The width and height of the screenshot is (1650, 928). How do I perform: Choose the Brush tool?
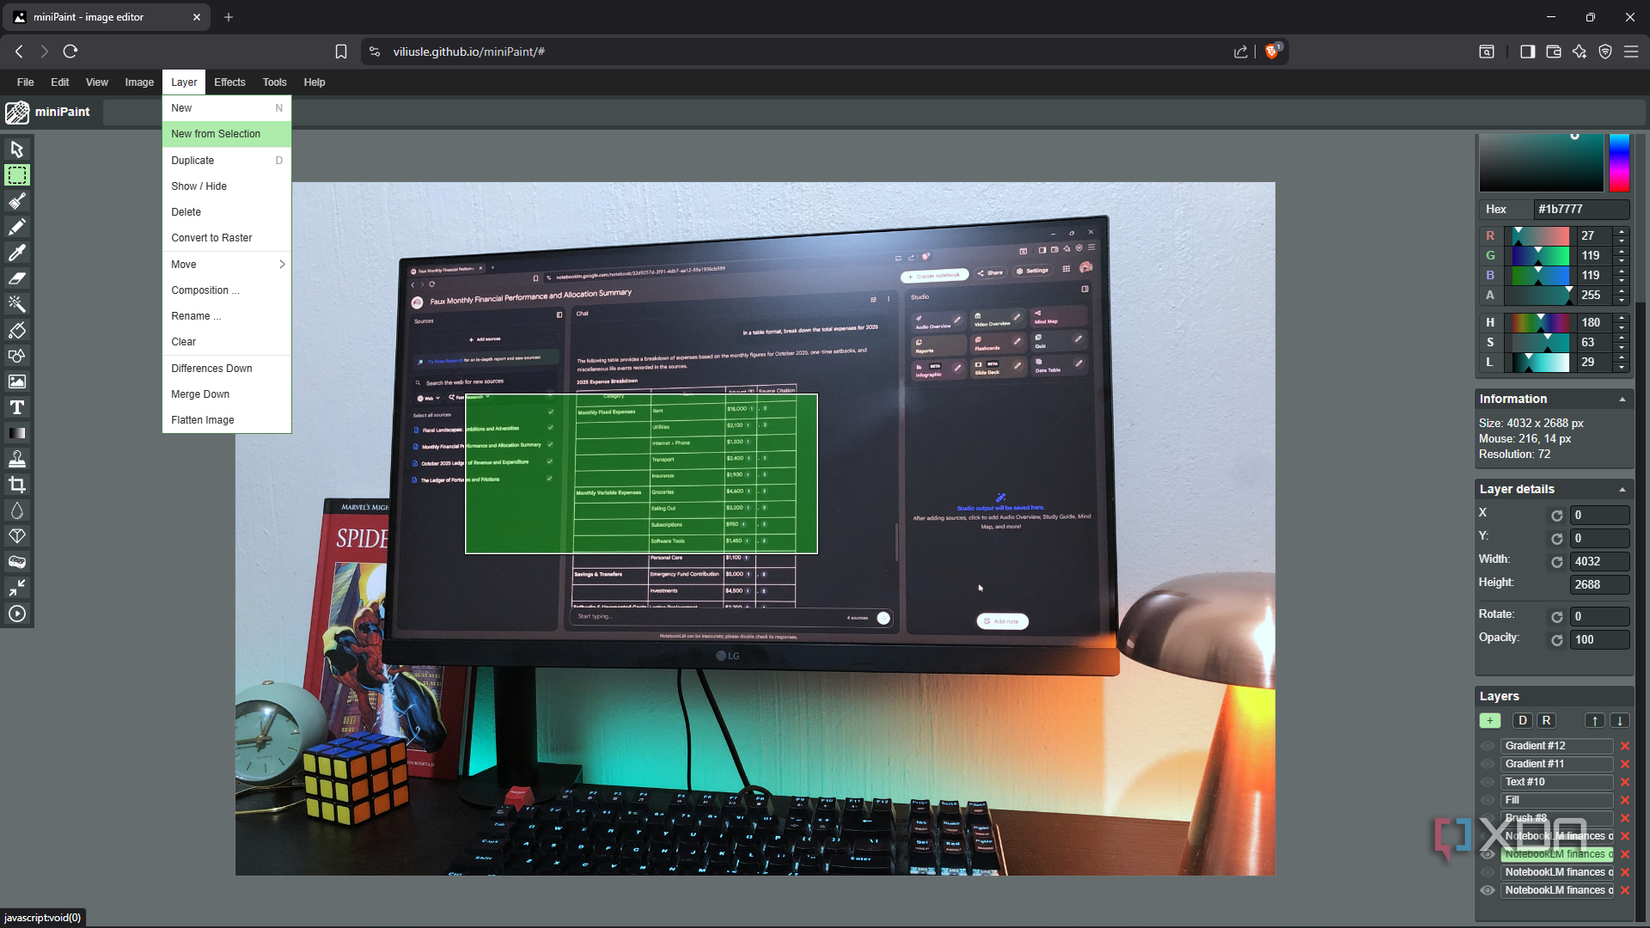(17, 201)
